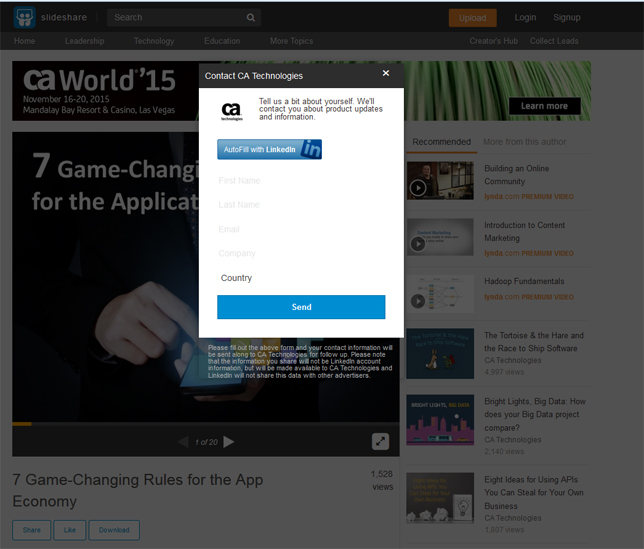Click the LinkedIn AutoFill button

pyautogui.click(x=269, y=149)
